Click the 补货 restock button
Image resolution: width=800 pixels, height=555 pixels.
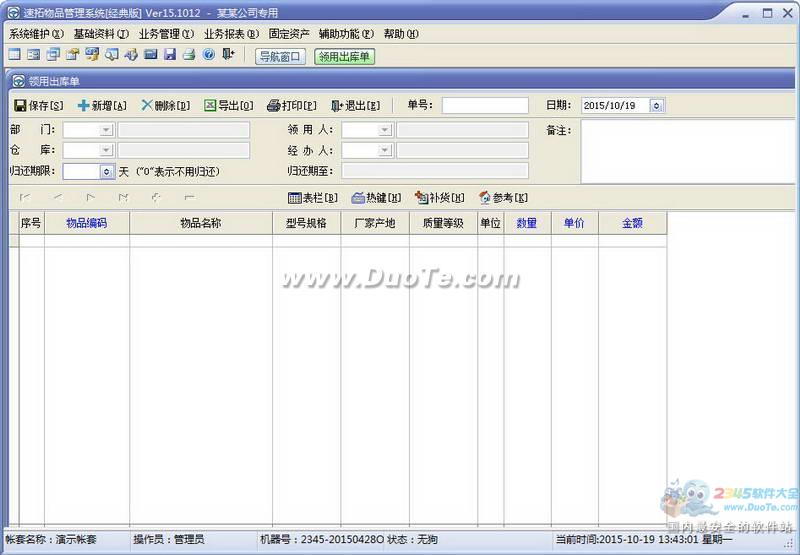440,198
